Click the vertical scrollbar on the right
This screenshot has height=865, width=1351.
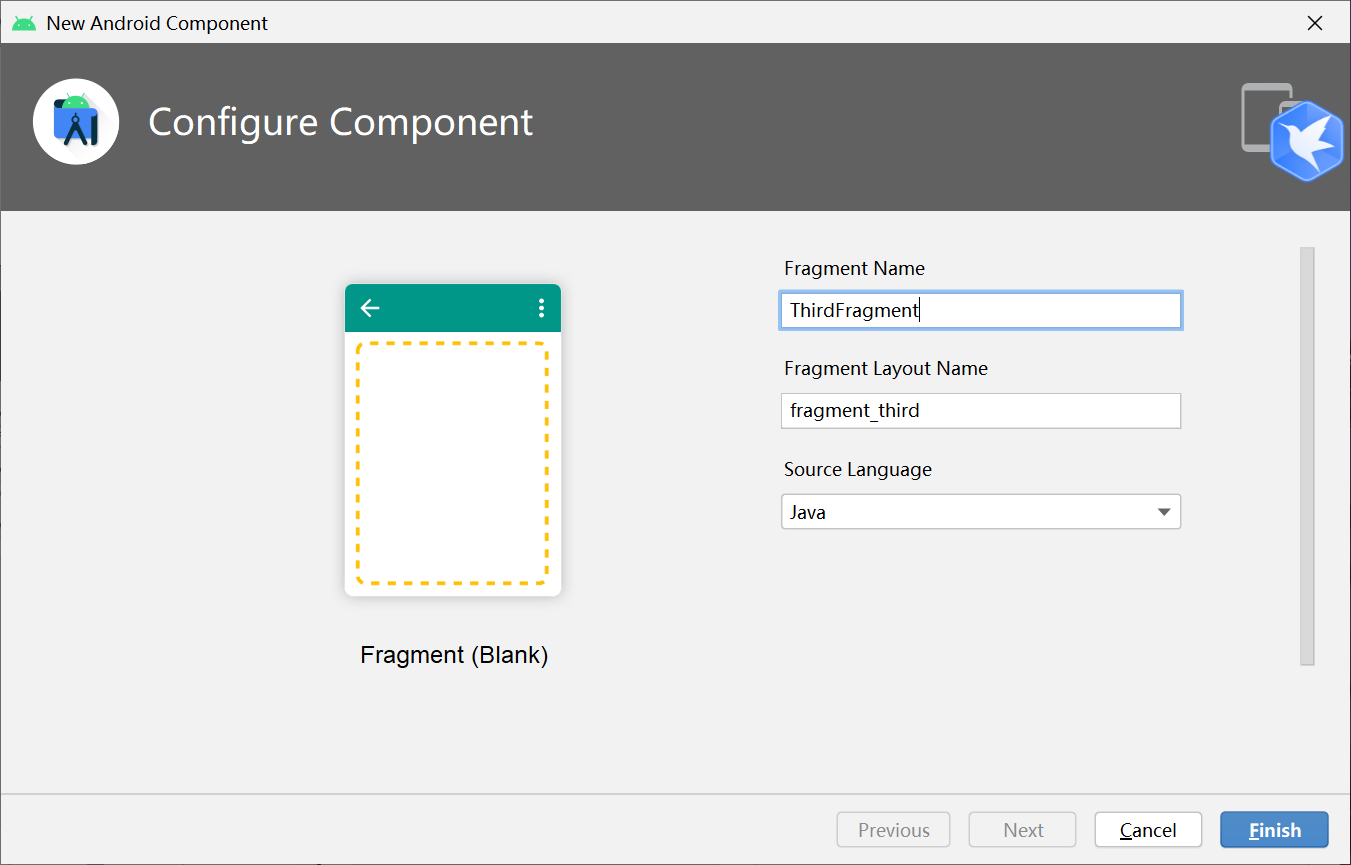1307,456
